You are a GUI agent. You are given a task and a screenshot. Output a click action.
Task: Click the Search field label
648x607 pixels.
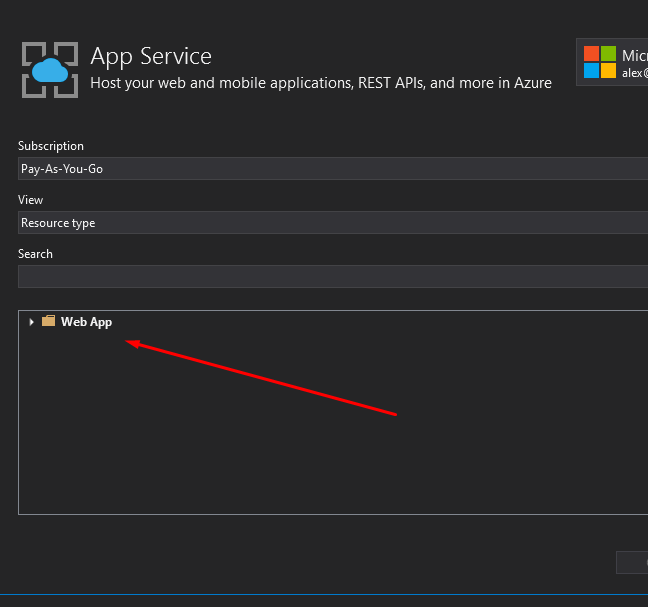(35, 254)
